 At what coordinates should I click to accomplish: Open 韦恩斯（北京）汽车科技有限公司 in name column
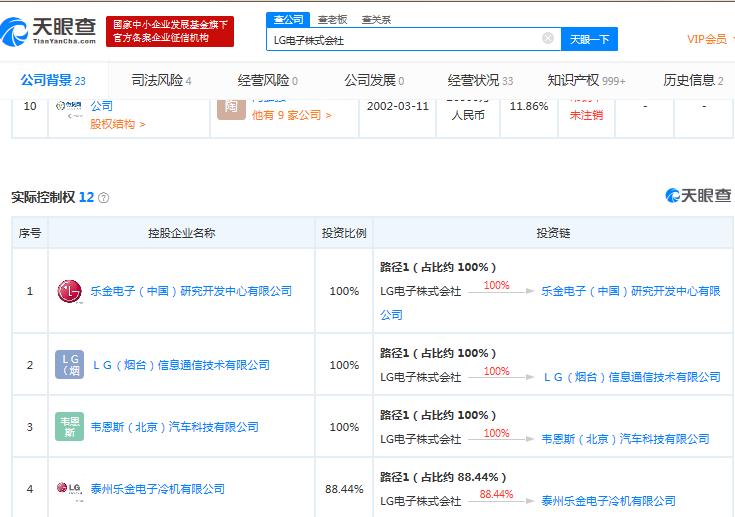click(x=174, y=427)
